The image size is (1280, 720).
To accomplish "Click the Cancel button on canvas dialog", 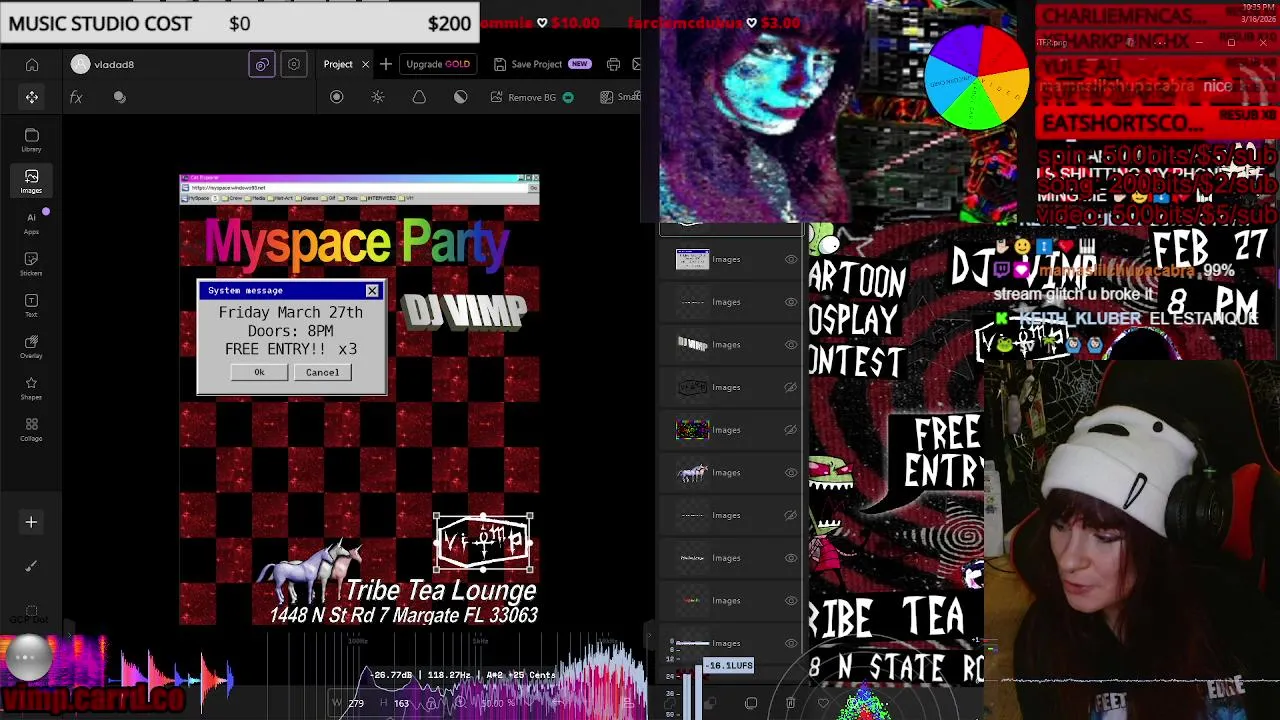I will click(x=322, y=372).
